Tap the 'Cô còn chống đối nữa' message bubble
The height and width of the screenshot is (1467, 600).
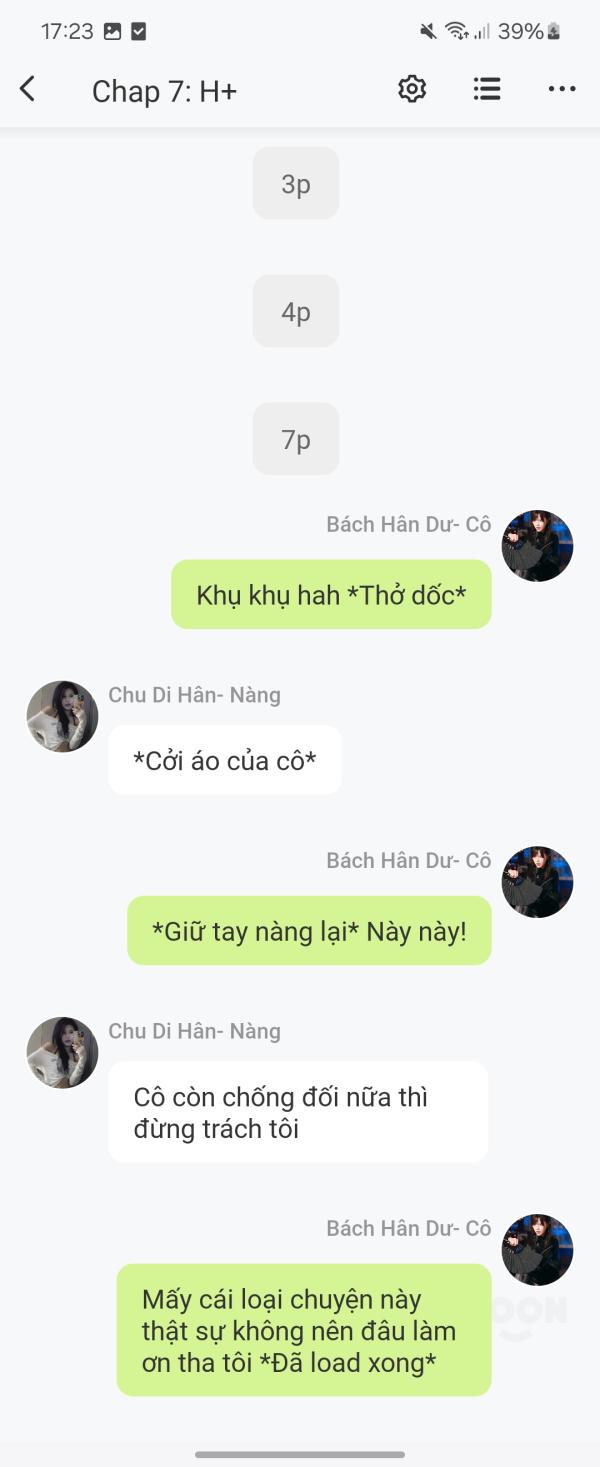tap(298, 1112)
